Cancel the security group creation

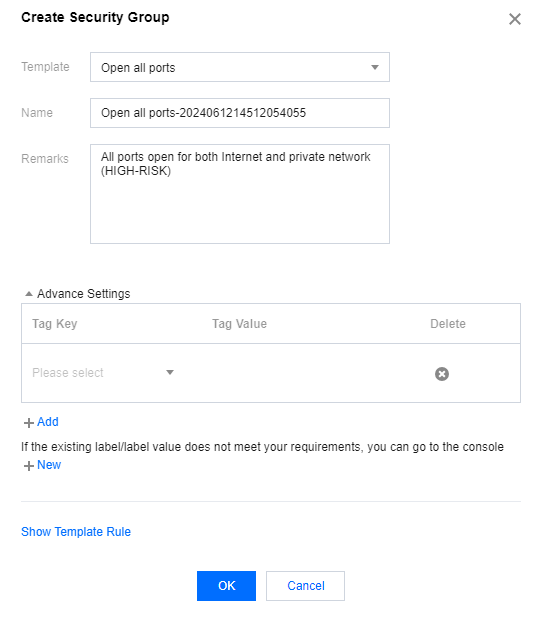[x=305, y=586]
